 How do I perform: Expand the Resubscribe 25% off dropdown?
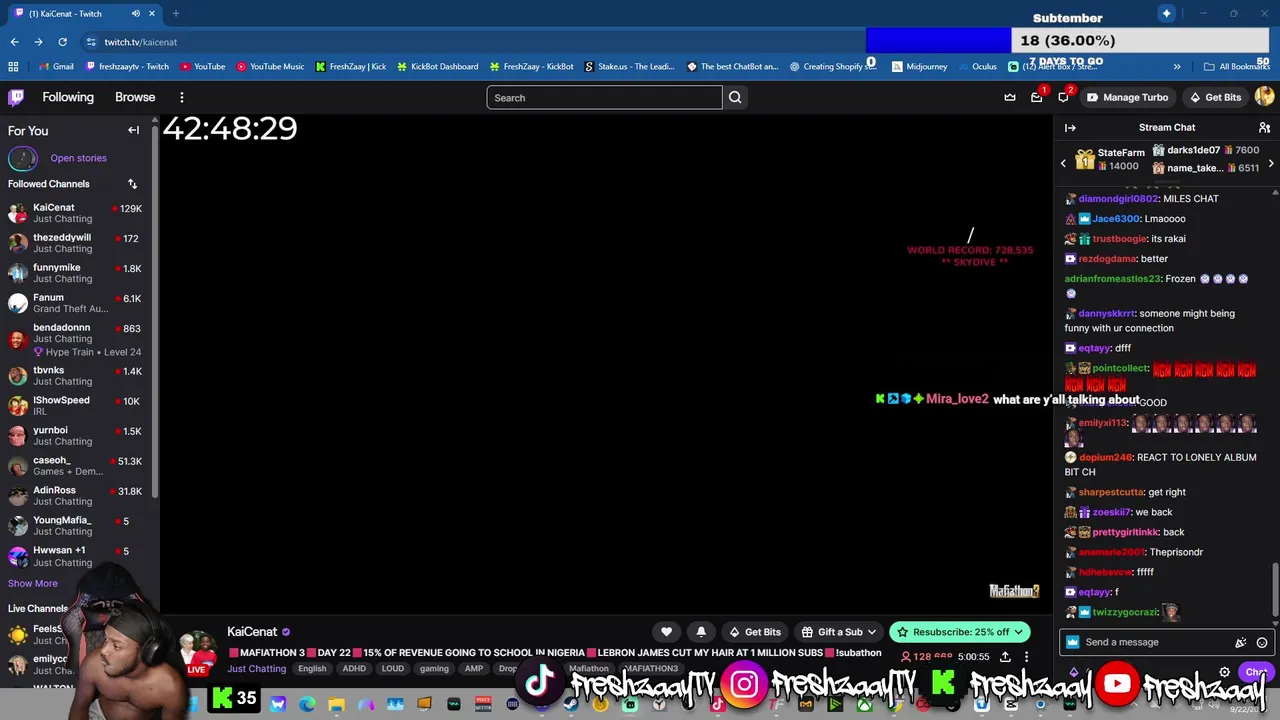1018,632
